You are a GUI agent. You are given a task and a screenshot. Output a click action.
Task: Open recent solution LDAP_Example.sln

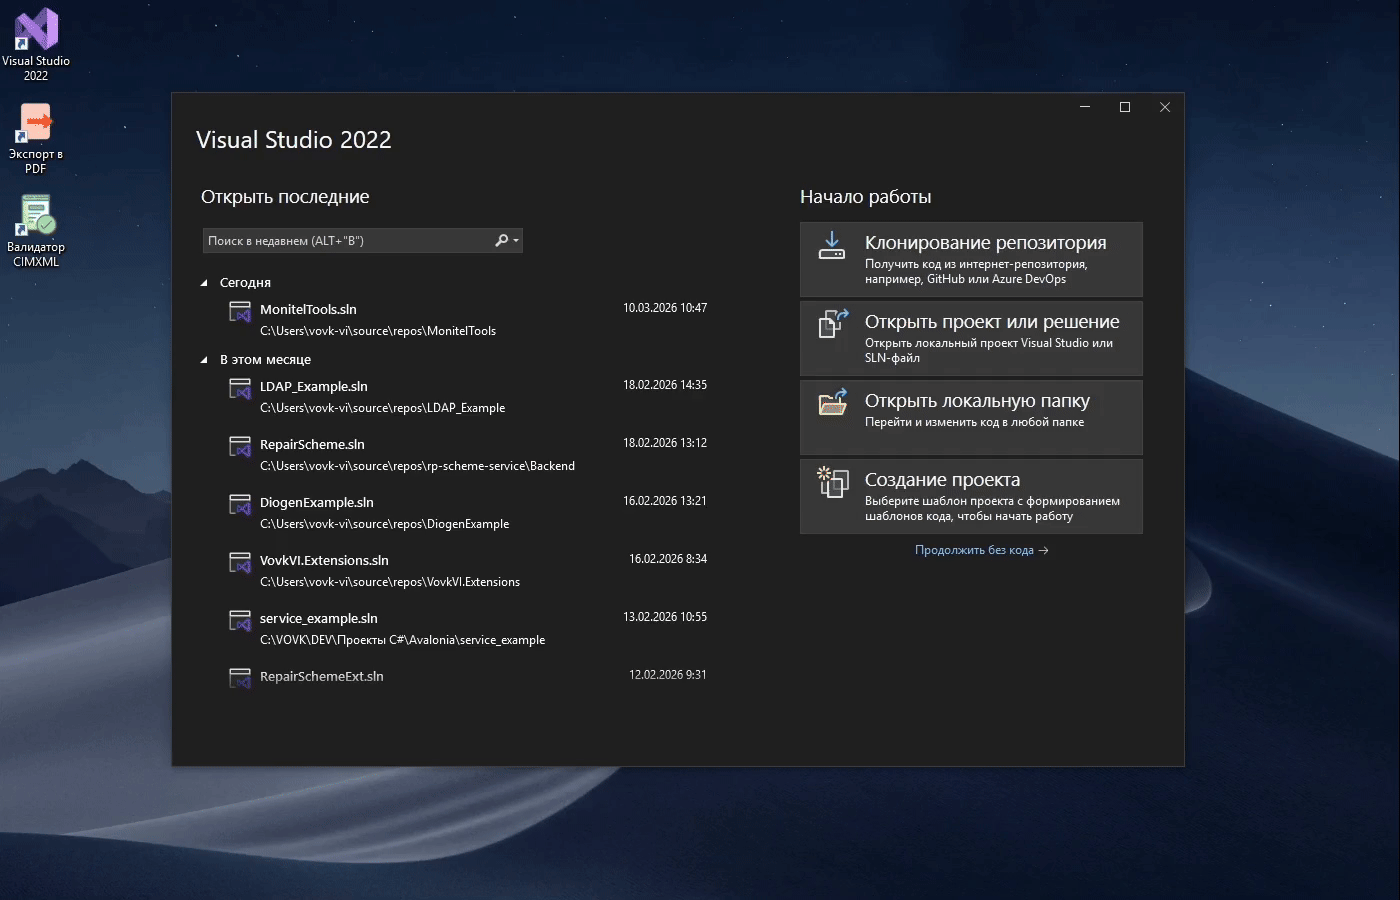click(x=314, y=387)
